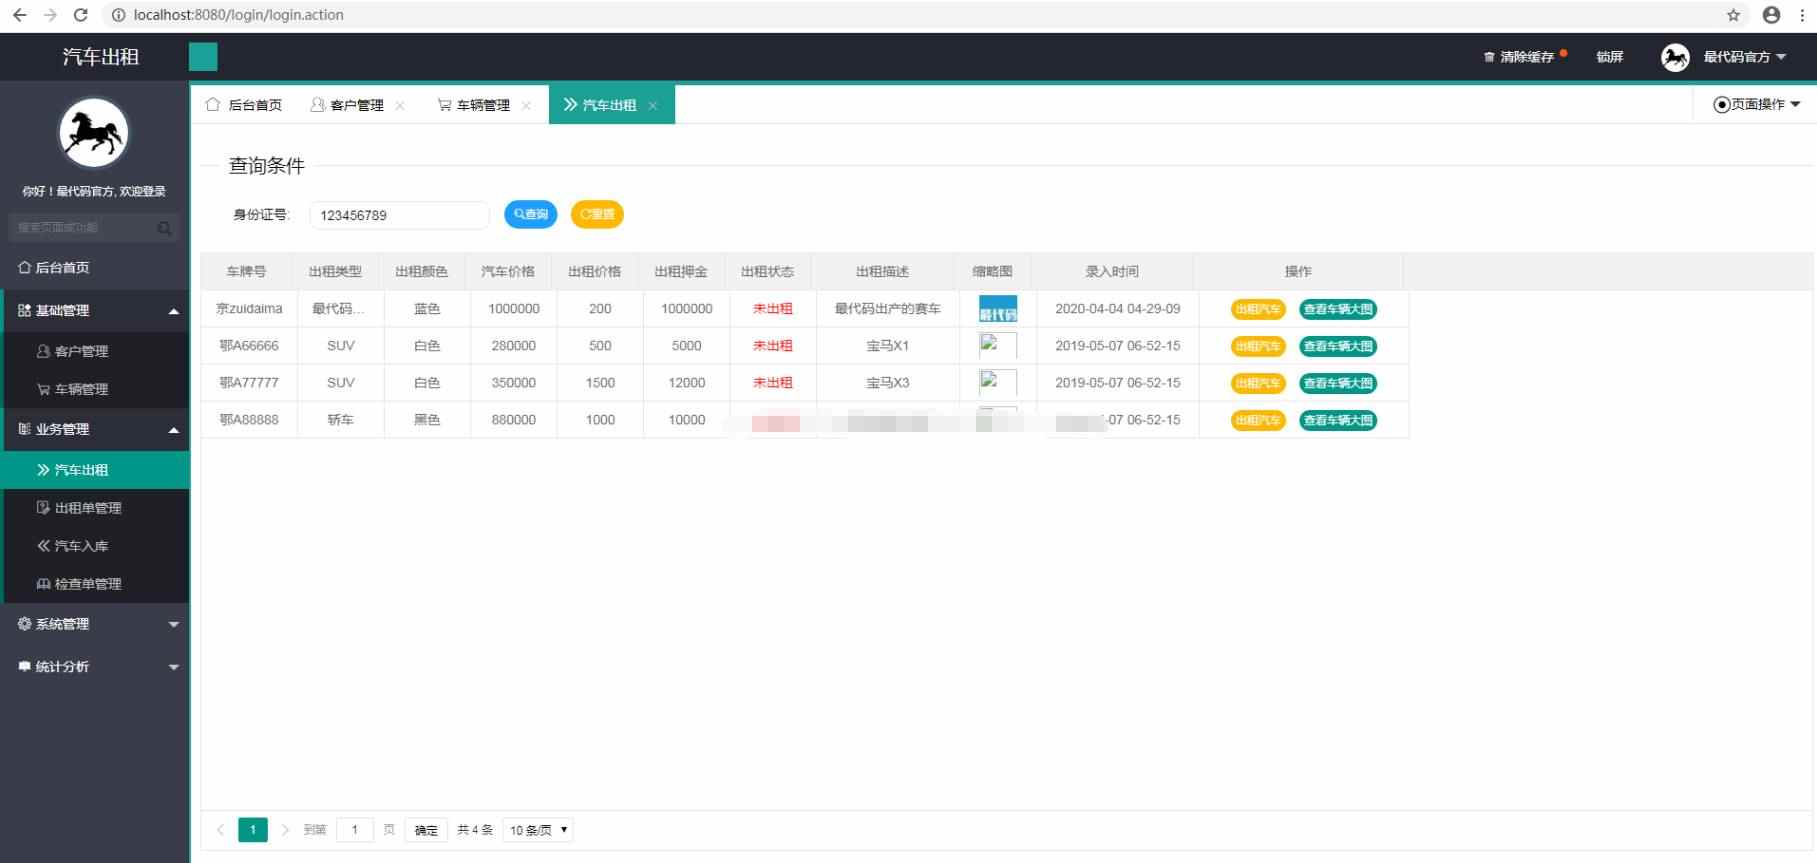Click the 鄂A66666 row broken thumbnail

pyautogui.click(x=998, y=345)
